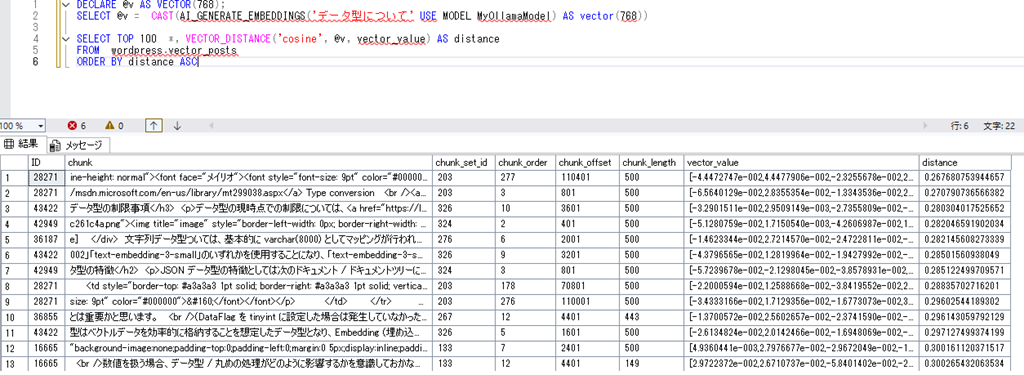
Task: Click vector_value cell starting [4.9360441e-003
Action: [x=802, y=348]
